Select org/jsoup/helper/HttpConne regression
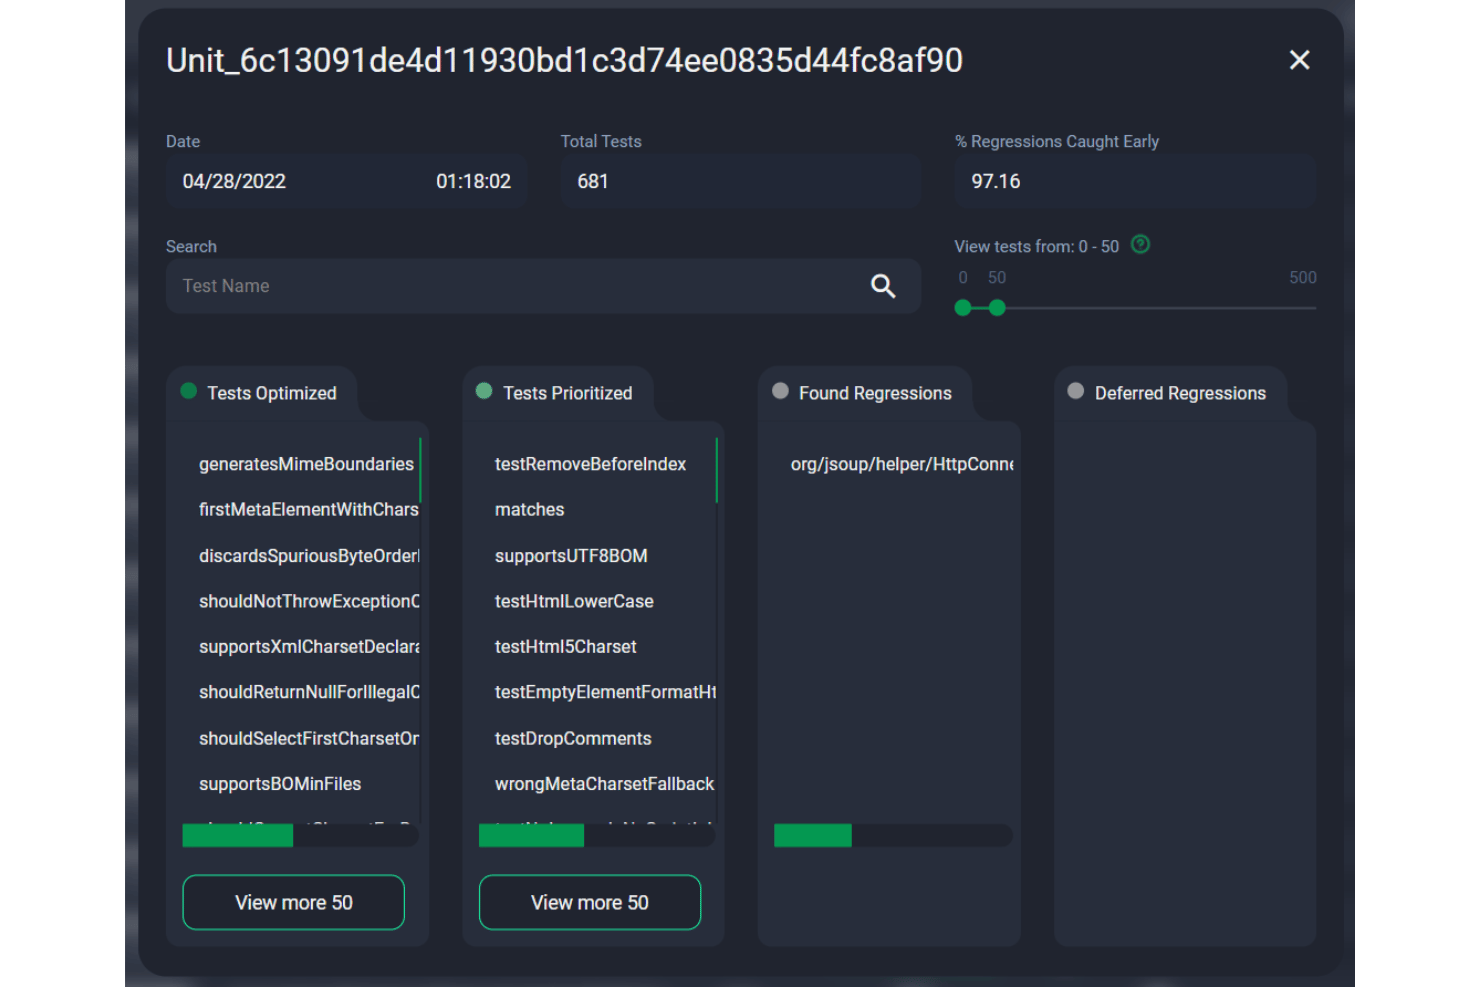The height and width of the screenshot is (987, 1480). tap(901, 464)
